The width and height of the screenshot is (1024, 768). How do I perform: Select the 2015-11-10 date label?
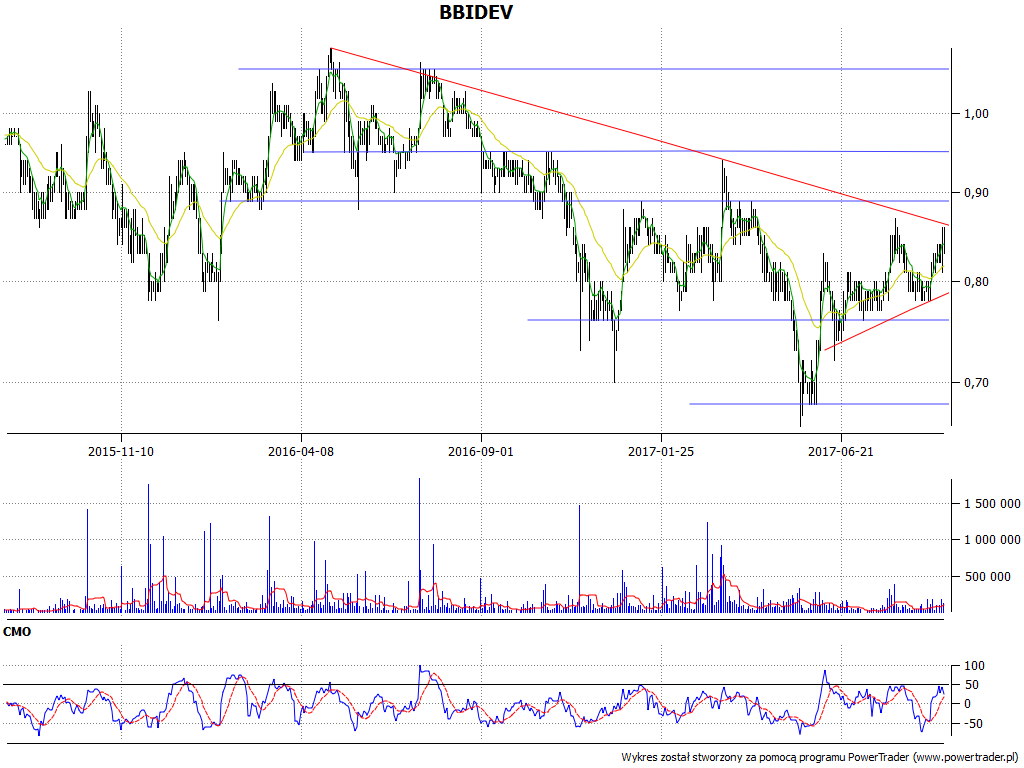121,451
